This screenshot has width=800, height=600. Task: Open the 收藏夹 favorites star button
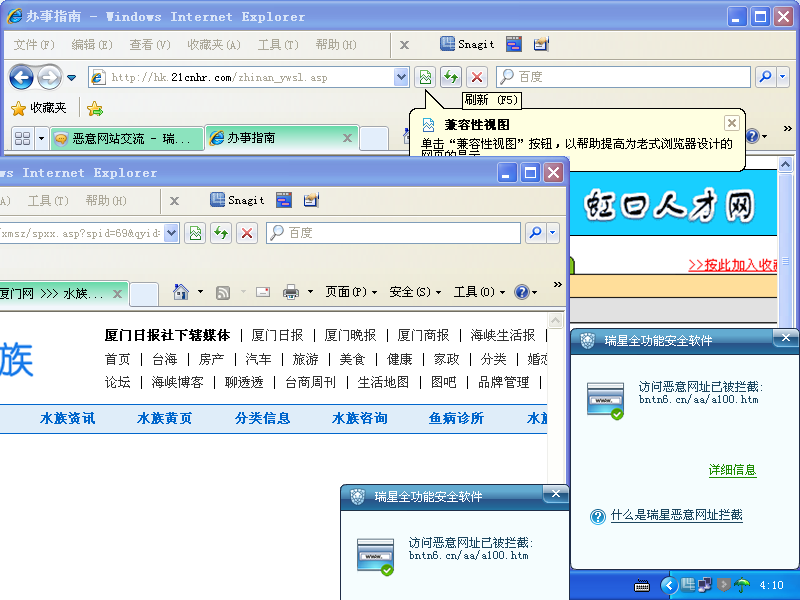[x=39, y=108]
